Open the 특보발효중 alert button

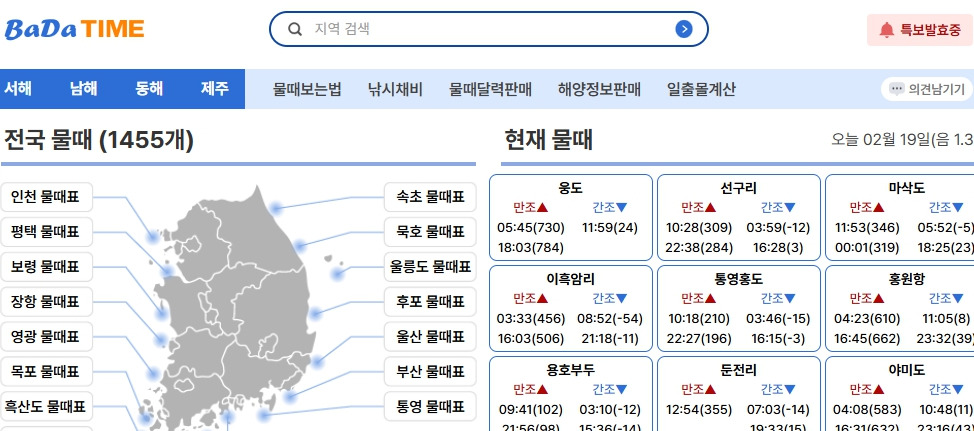point(921,30)
